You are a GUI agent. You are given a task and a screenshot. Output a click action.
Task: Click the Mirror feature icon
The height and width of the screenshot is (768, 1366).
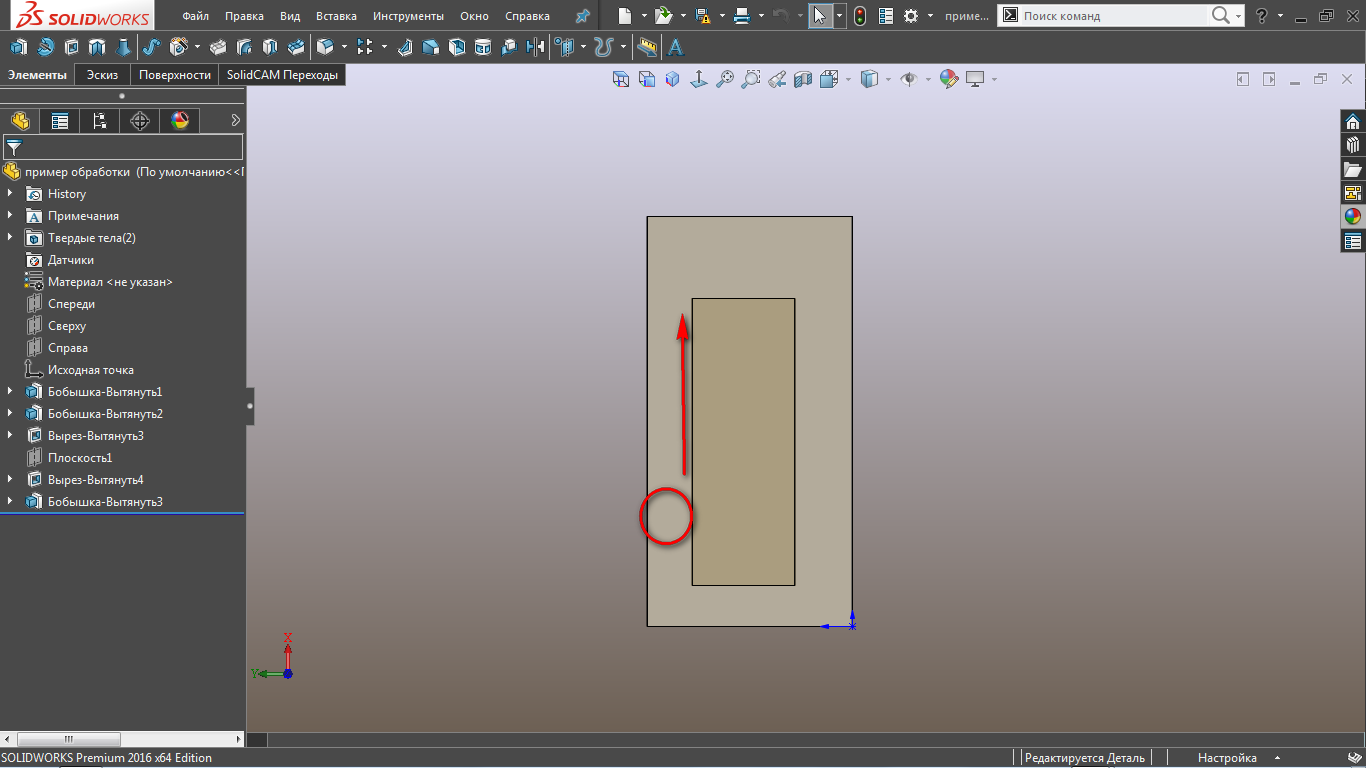(536, 46)
